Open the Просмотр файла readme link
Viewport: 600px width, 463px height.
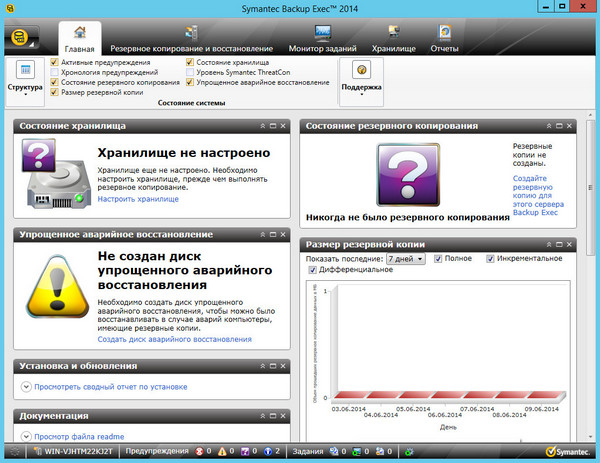point(79,437)
